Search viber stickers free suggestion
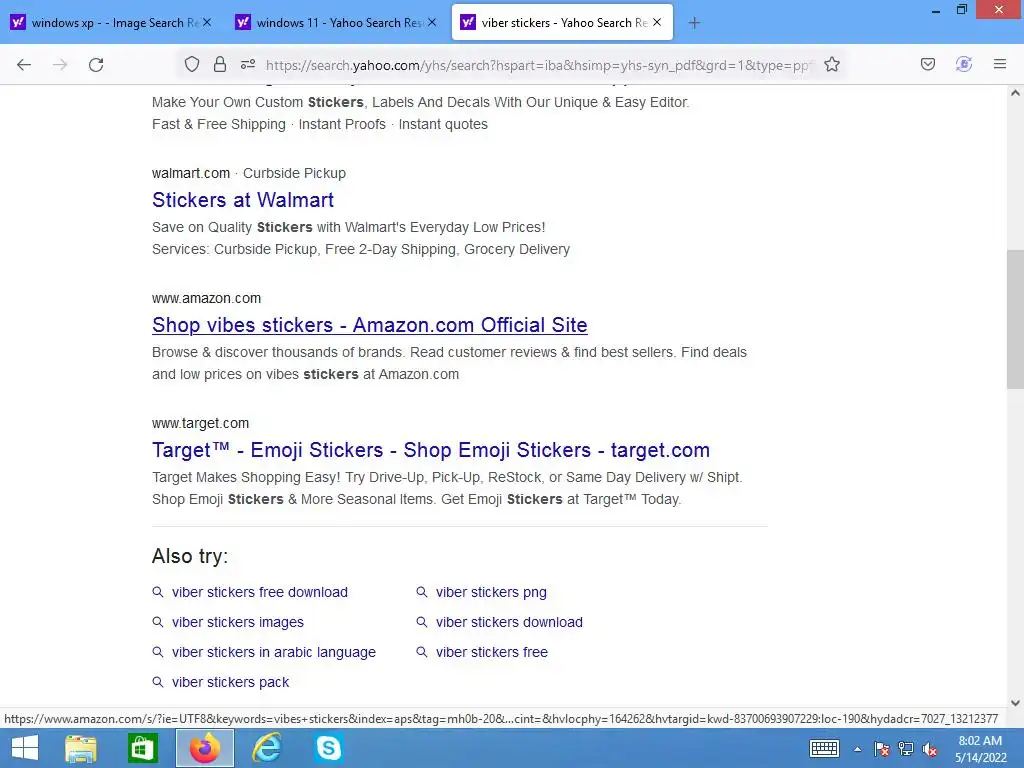 click(x=492, y=652)
